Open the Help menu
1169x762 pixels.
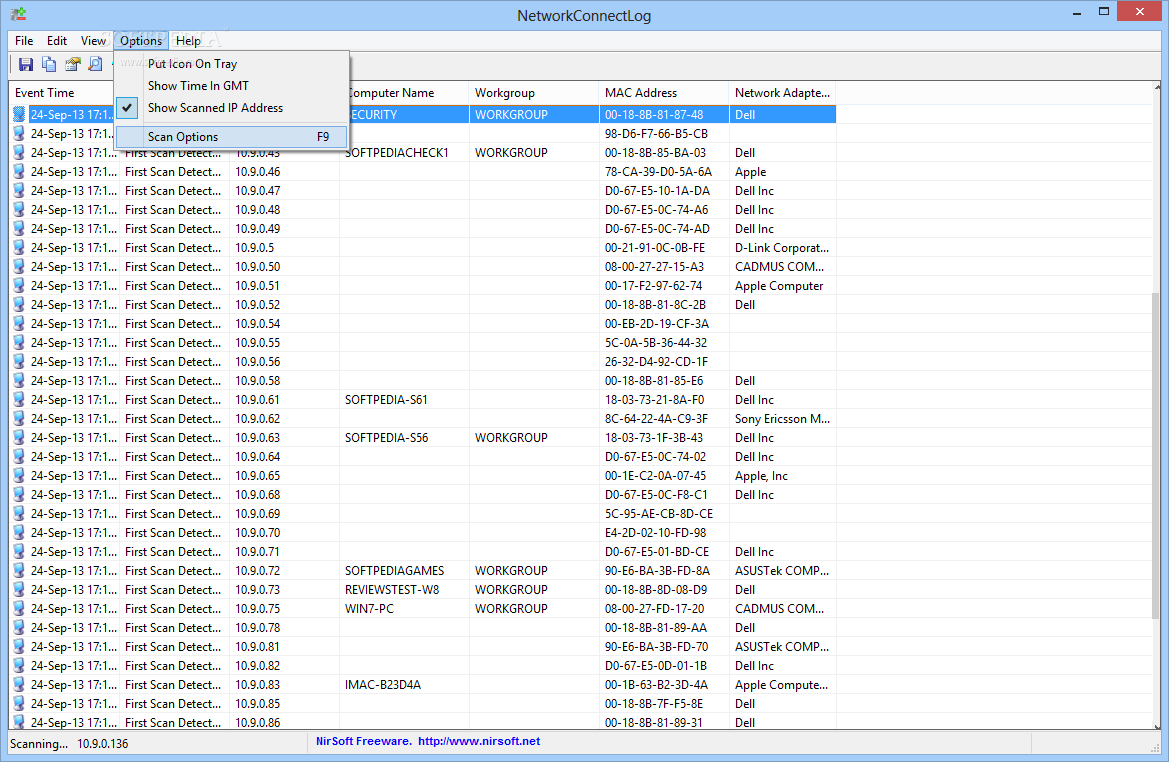[x=188, y=41]
